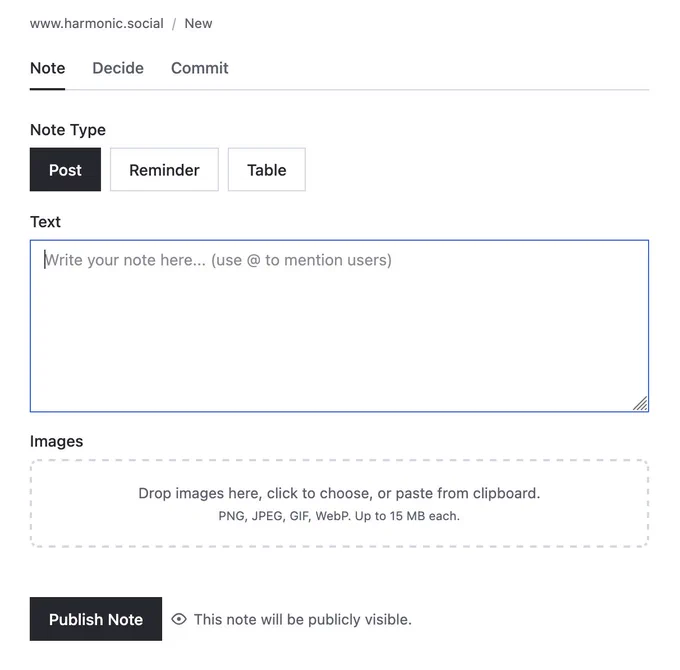Focus the note text input area
This screenshot has width=680, height=670.
(x=340, y=325)
